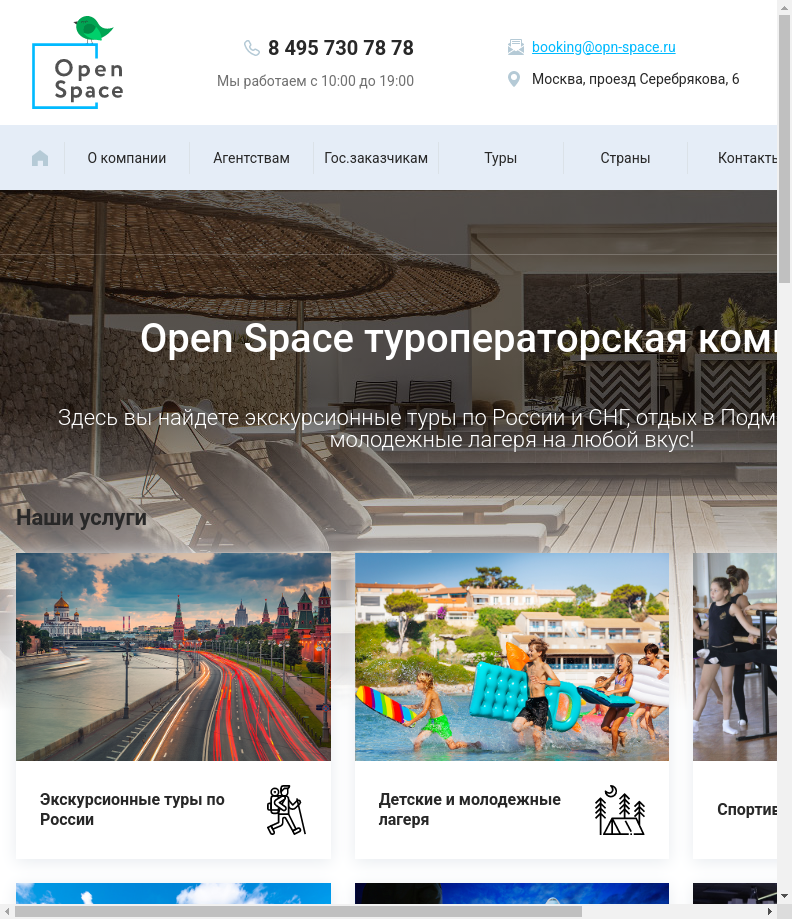Click the vertical scrollbar thumb
This screenshot has height=919, width=792.
click(784, 149)
